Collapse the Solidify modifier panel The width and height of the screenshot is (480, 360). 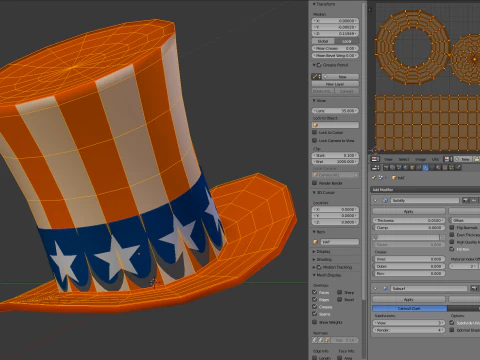[375, 200]
